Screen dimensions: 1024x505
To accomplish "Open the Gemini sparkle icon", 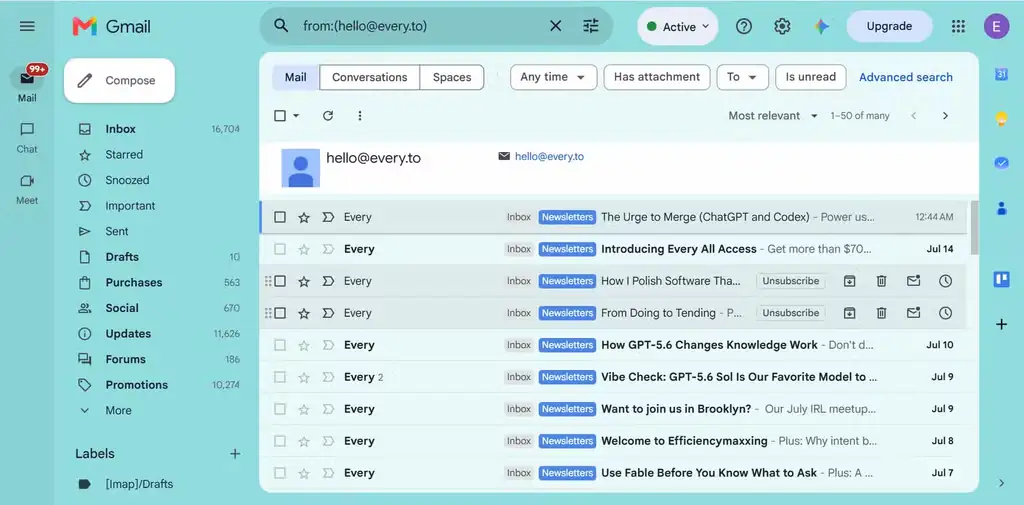I will pos(822,26).
